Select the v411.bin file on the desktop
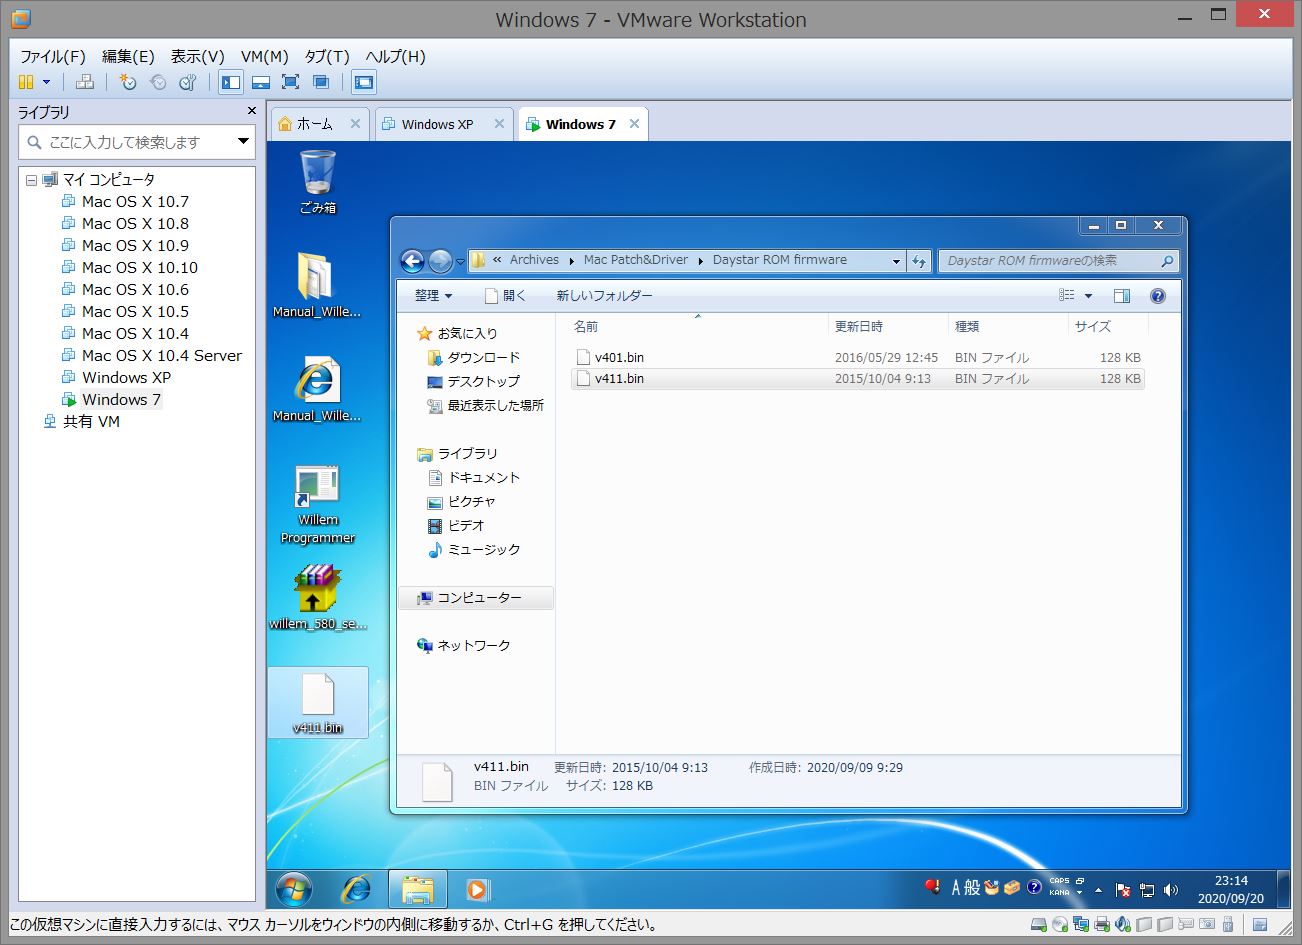Viewport: 1302px width, 945px height. [x=317, y=704]
